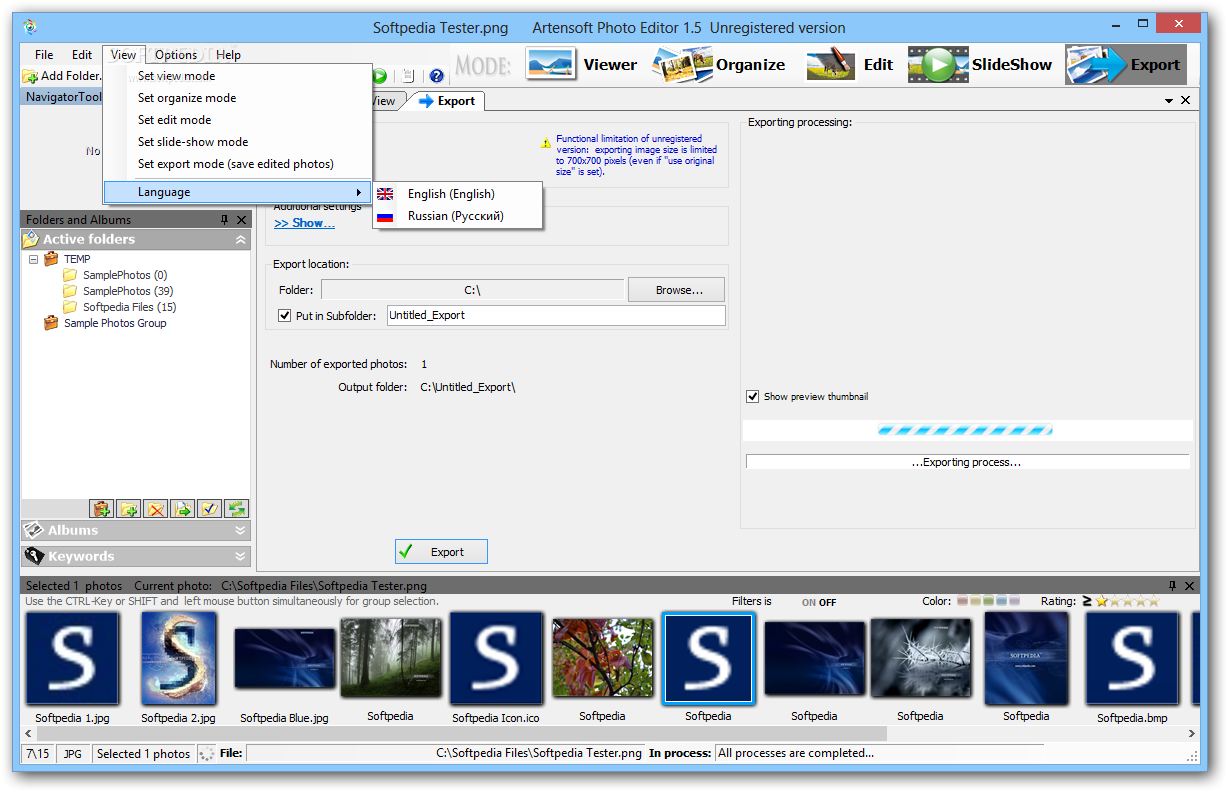The width and height of the screenshot is (1228, 792).
Task: Select the blue color filter swatch
Action: tap(1002, 601)
